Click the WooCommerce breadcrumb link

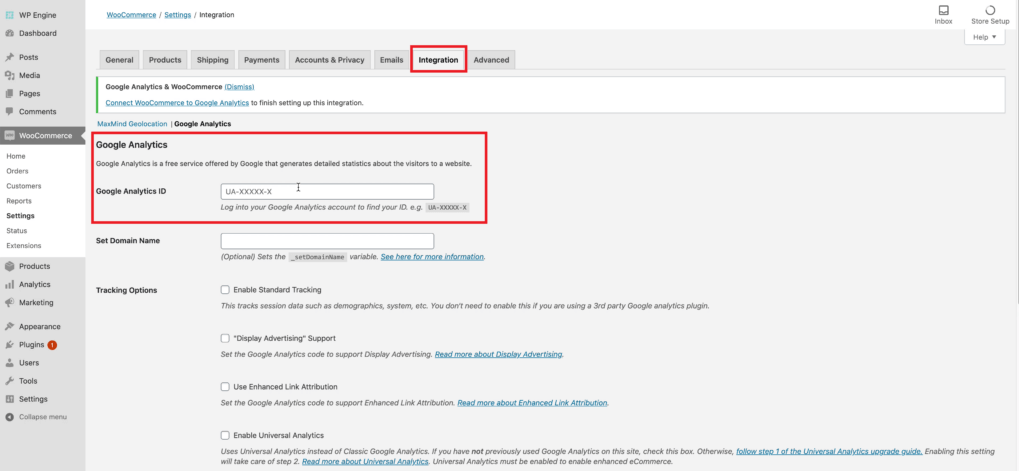coord(132,14)
